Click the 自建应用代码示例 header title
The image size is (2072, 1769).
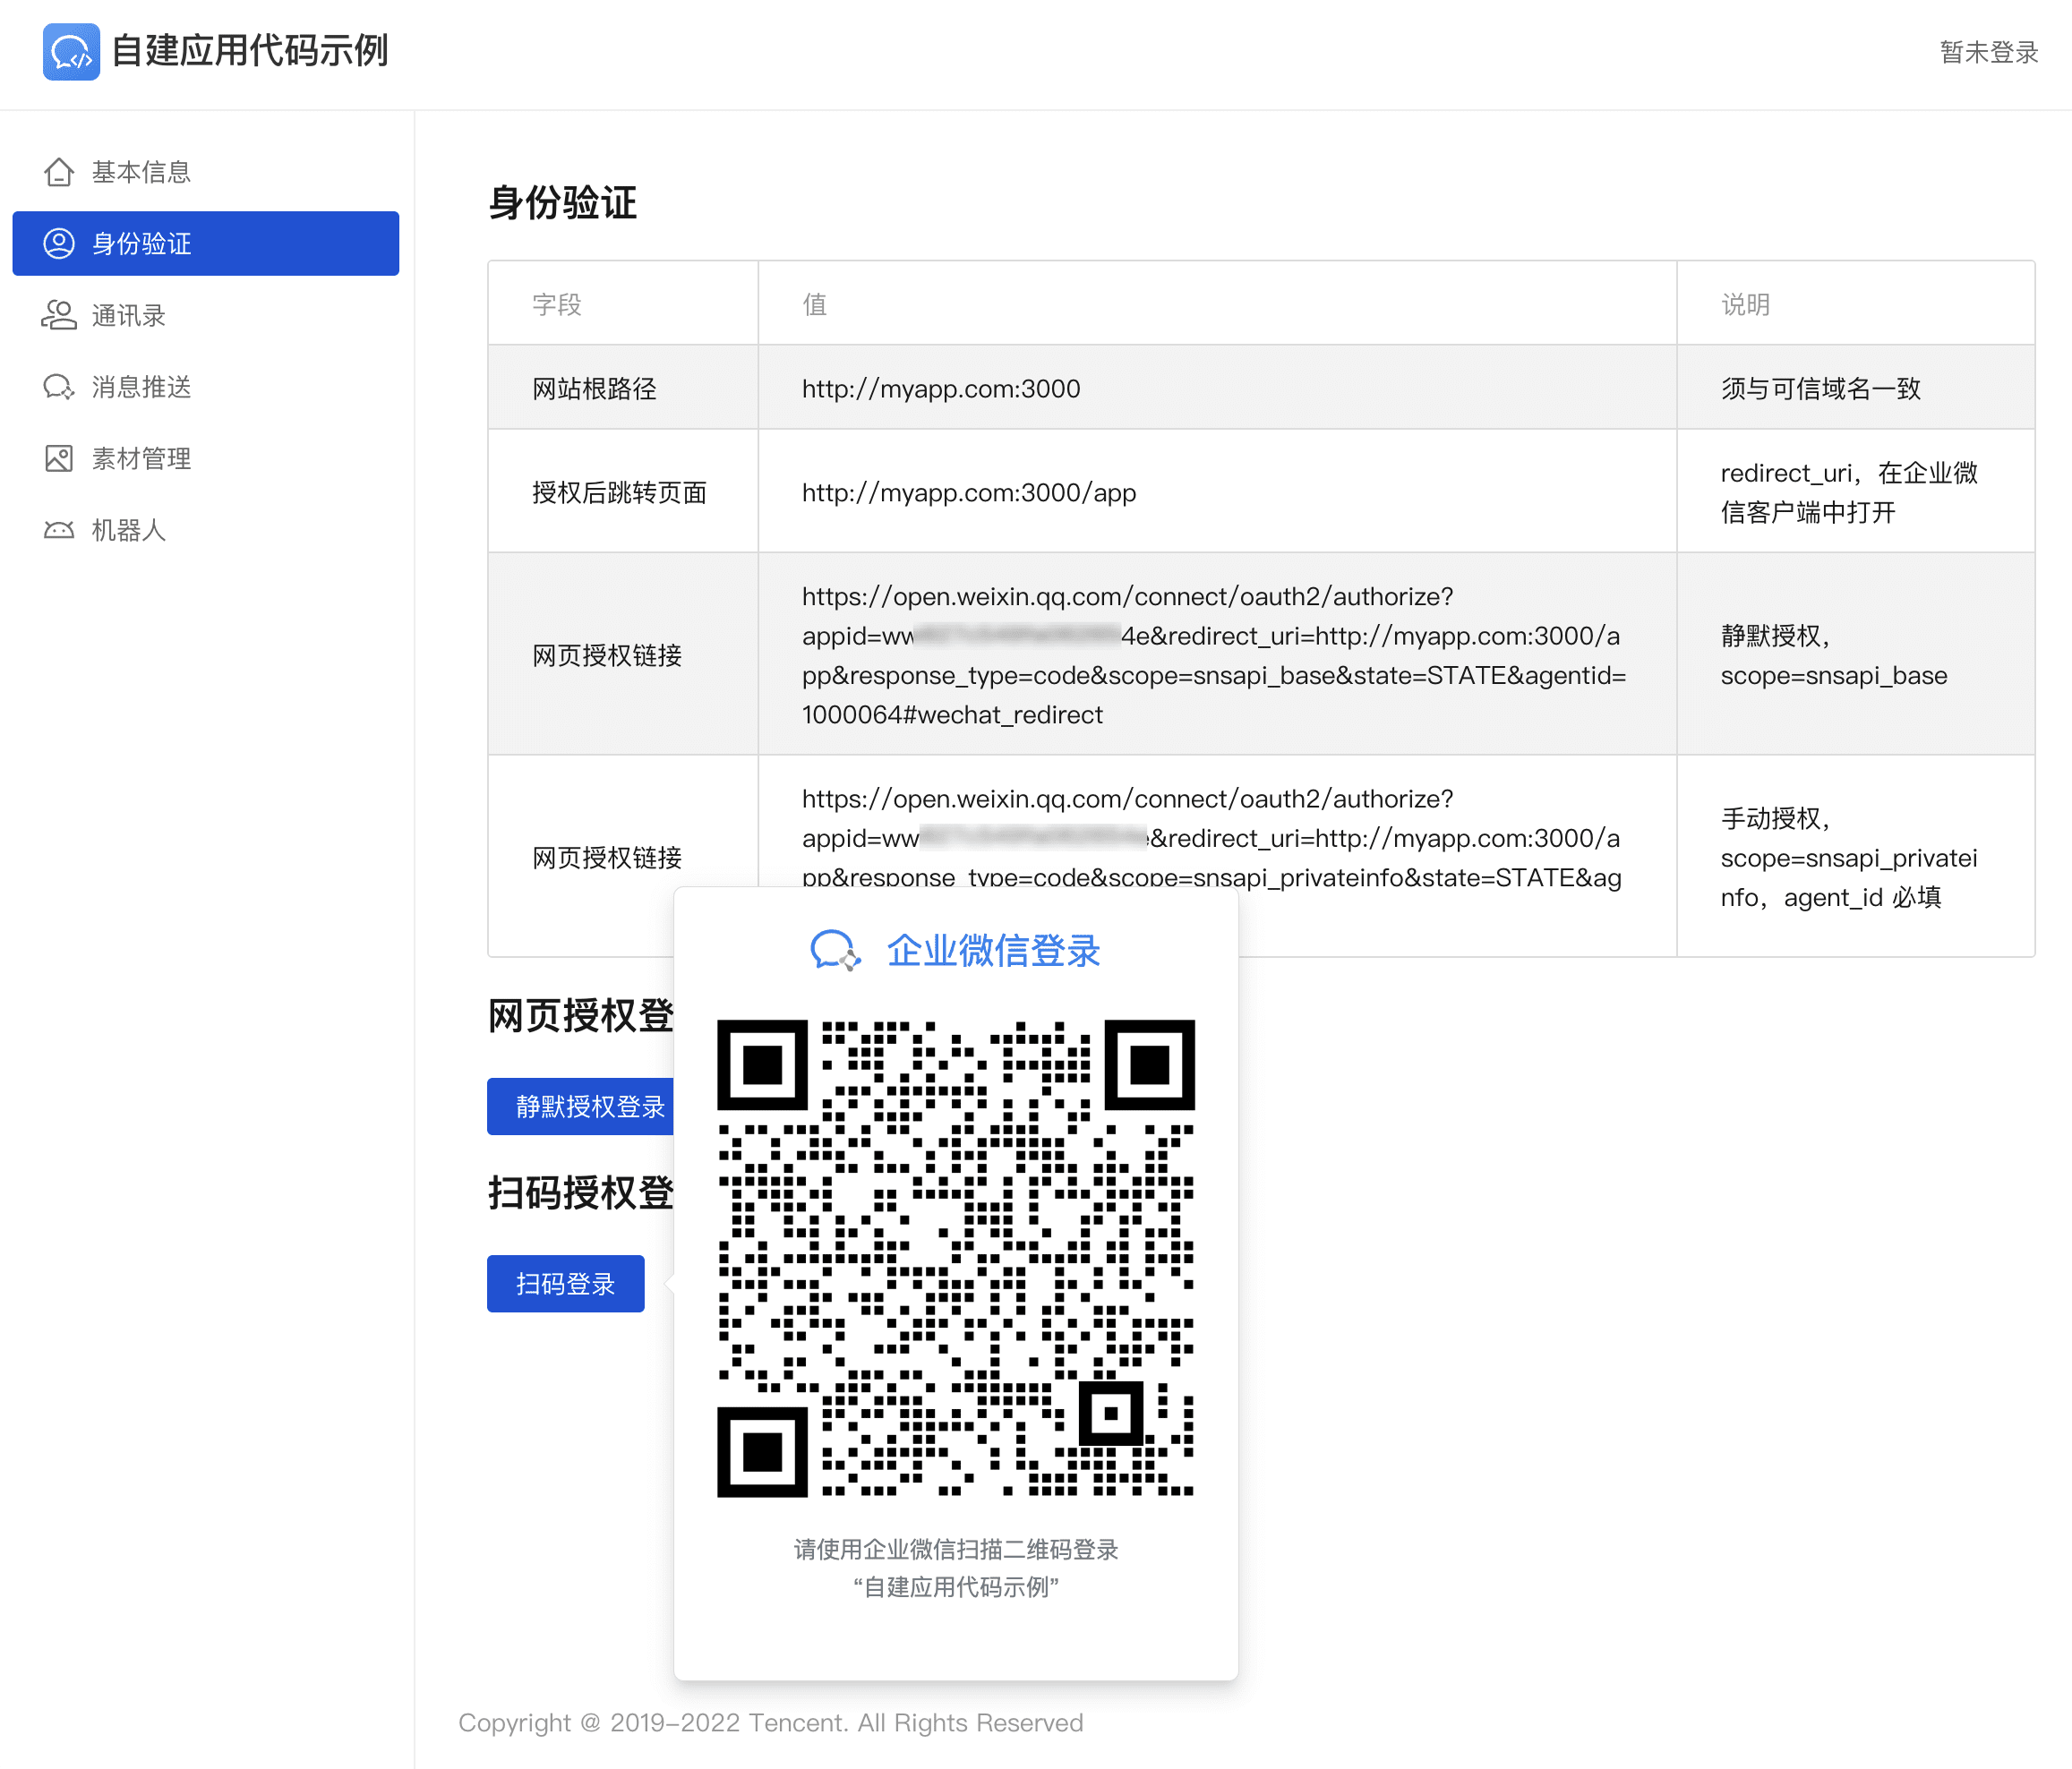[x=250, y=51]
